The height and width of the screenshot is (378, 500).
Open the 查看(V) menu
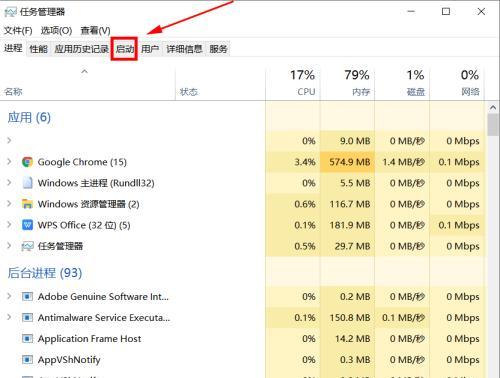click(x=95, y=31)
